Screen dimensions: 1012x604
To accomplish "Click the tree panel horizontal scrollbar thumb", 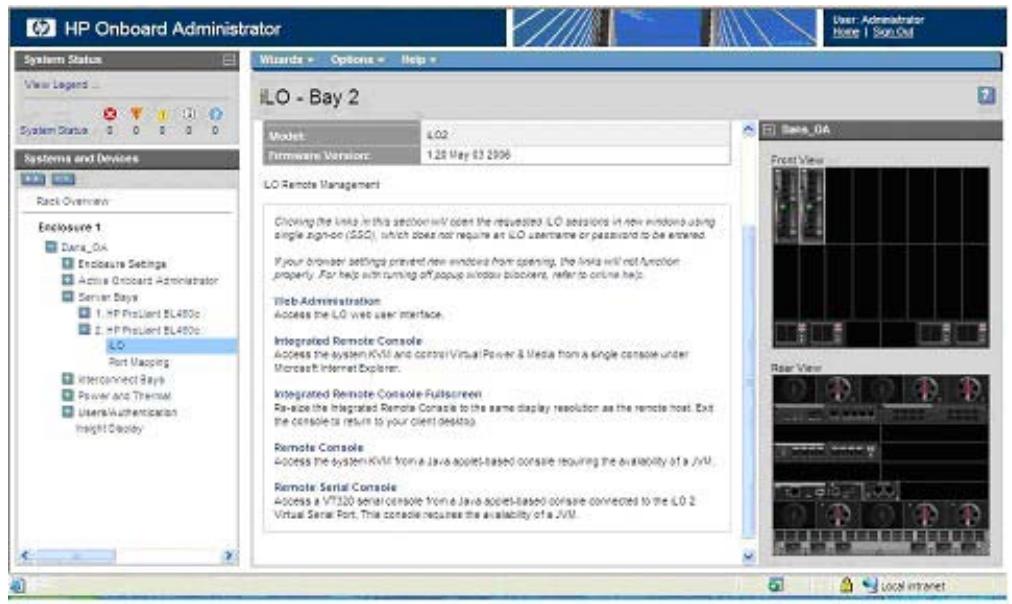I will point(76,556).
